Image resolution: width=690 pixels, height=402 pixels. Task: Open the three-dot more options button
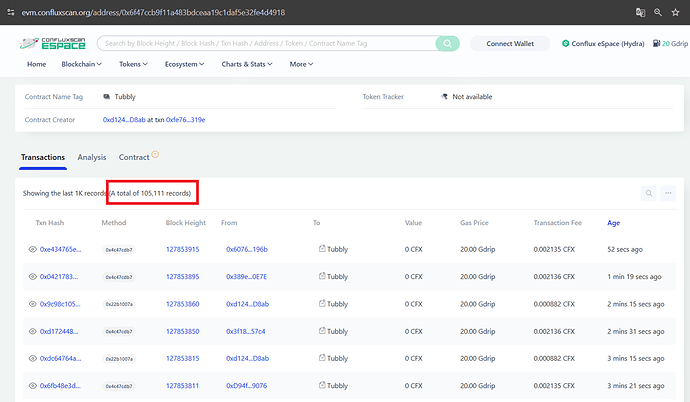point(668,193)
